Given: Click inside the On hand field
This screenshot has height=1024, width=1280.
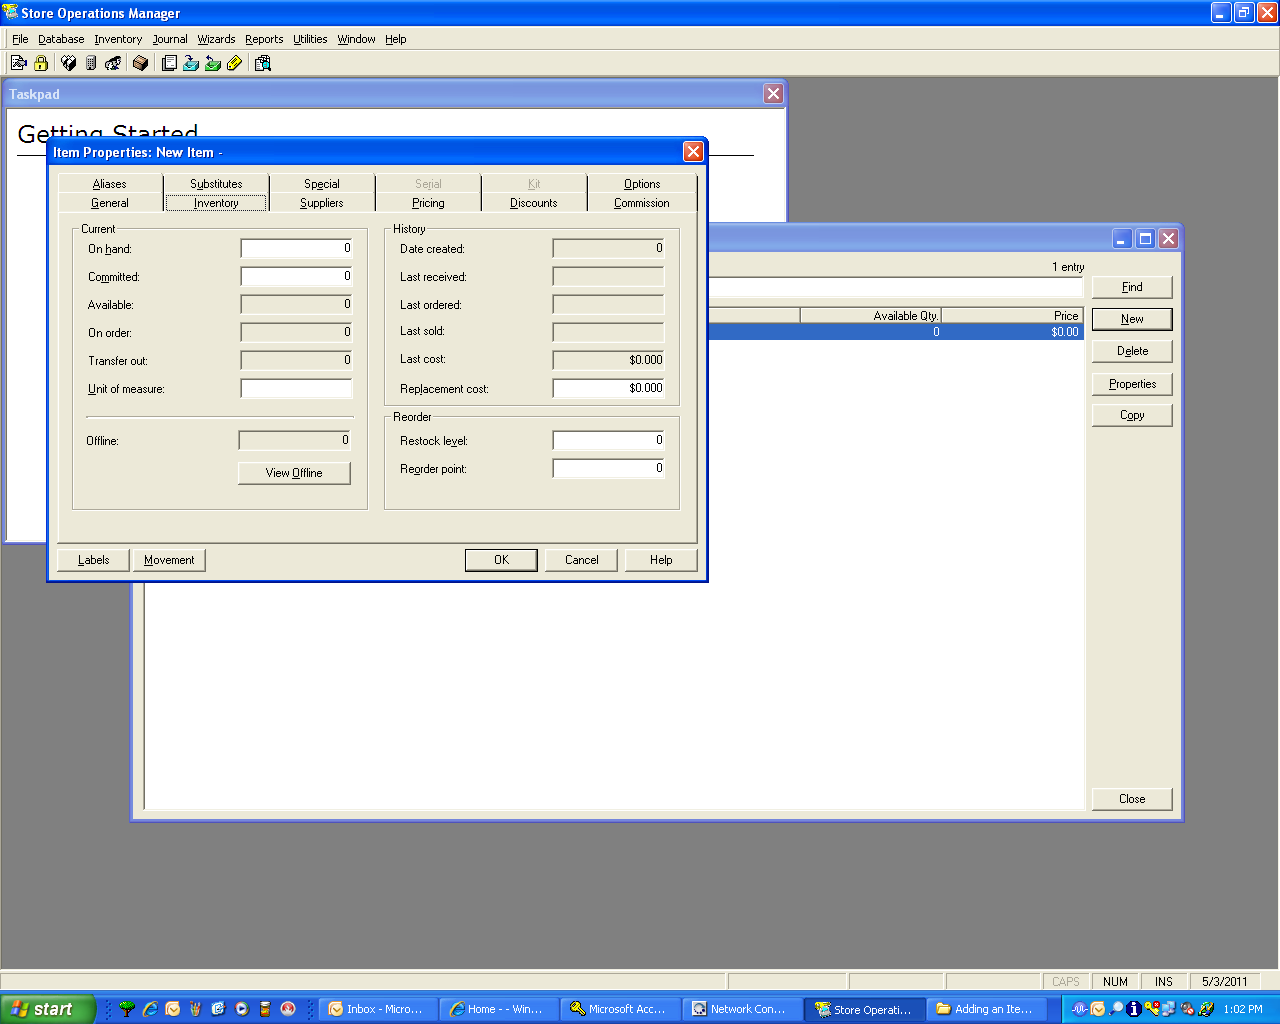Looking at the screenshot, I should [296, 248].
